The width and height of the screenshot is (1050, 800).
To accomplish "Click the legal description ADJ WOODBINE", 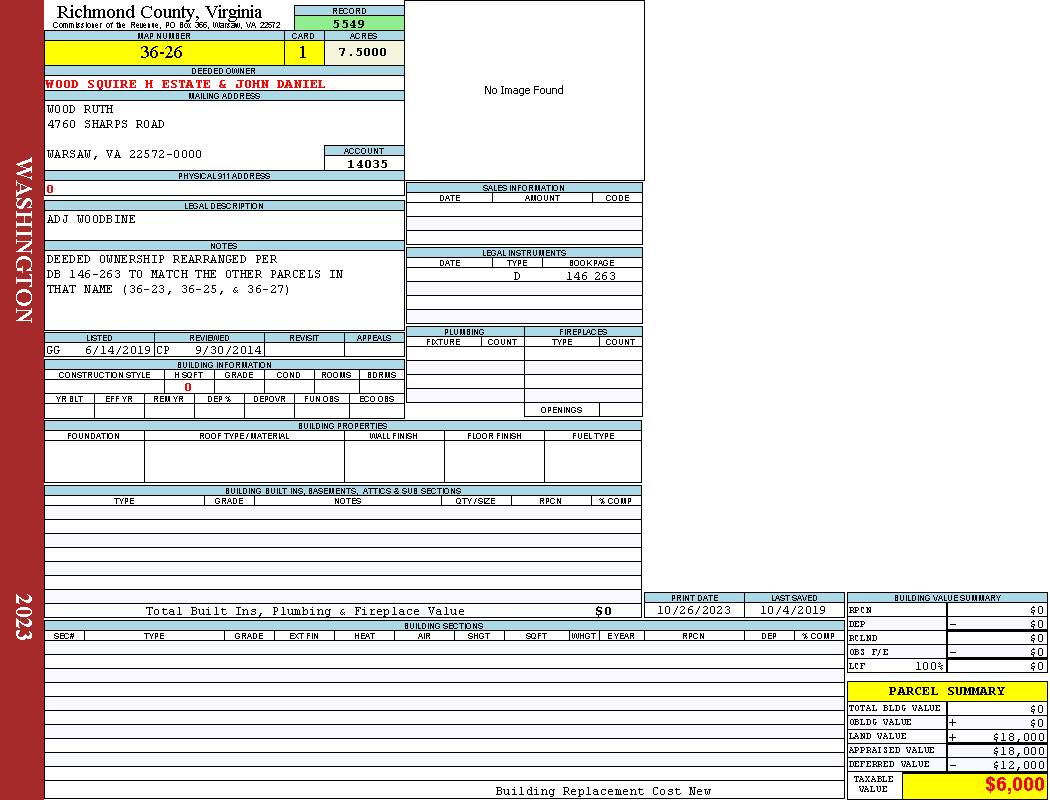I will (92, 219).
